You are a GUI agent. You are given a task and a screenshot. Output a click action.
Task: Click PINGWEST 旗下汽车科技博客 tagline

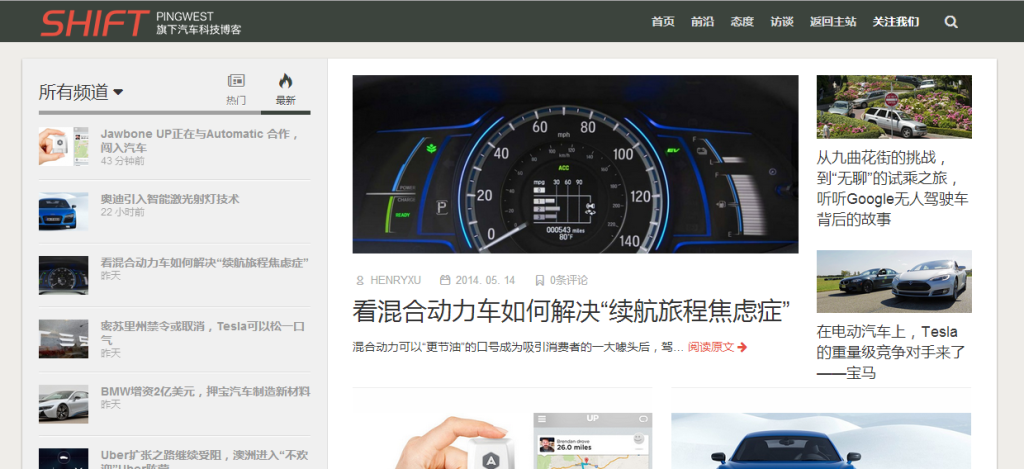(199, 23)
